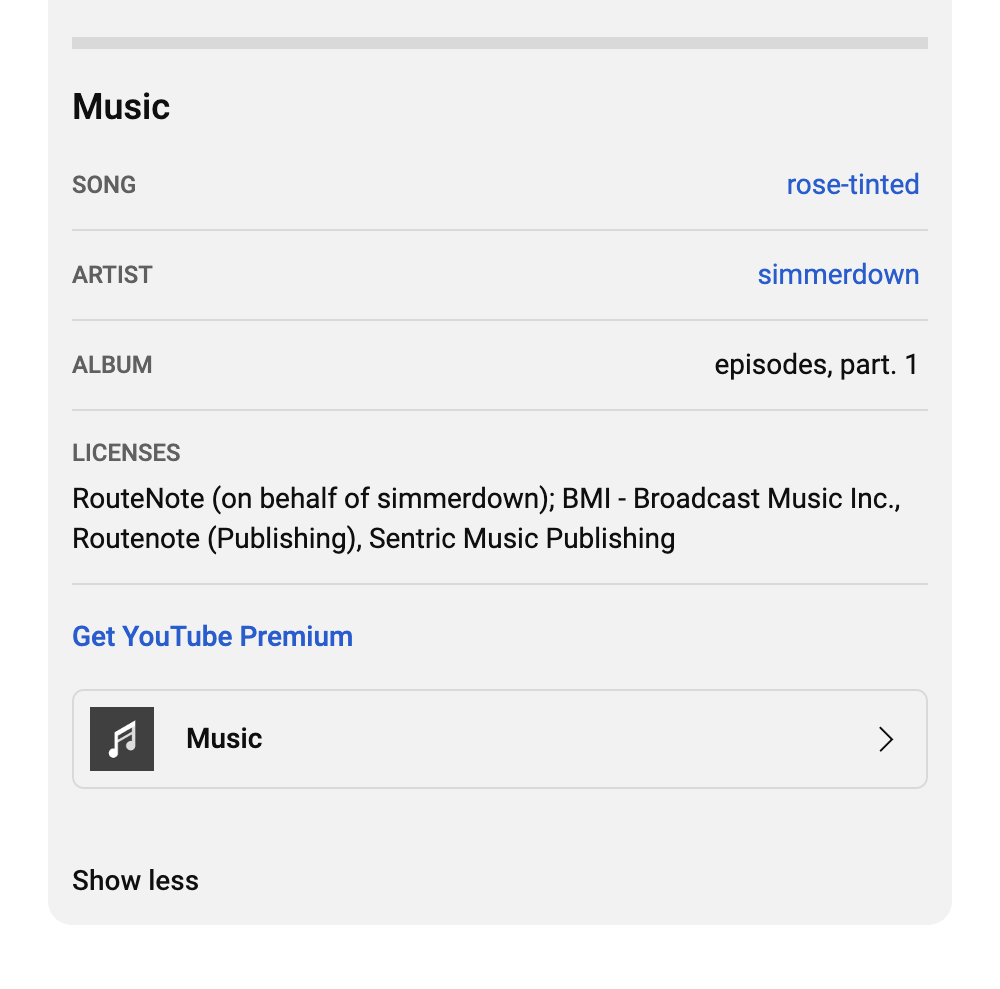Click the gray divider bar above Music
The width and height of the screenshot is (1000, 989).
[500, 43]
